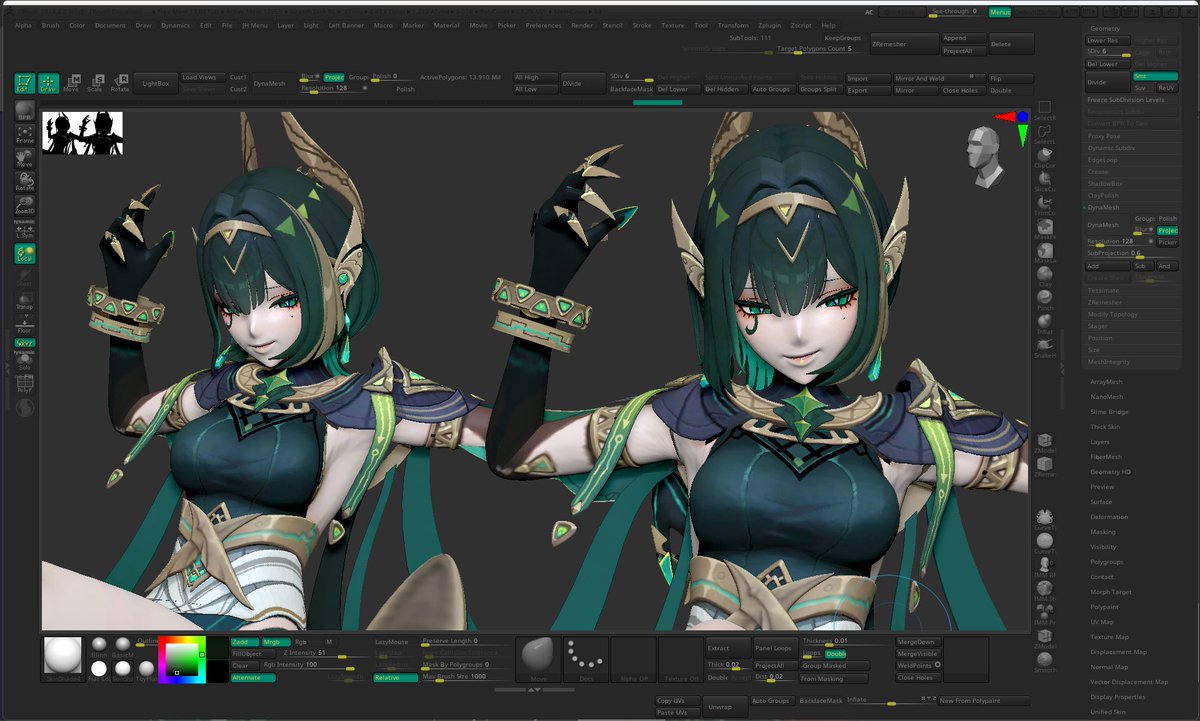
Task: Toggle the Menus button at top
Action: pyautogui.click(x=999, y=12)
